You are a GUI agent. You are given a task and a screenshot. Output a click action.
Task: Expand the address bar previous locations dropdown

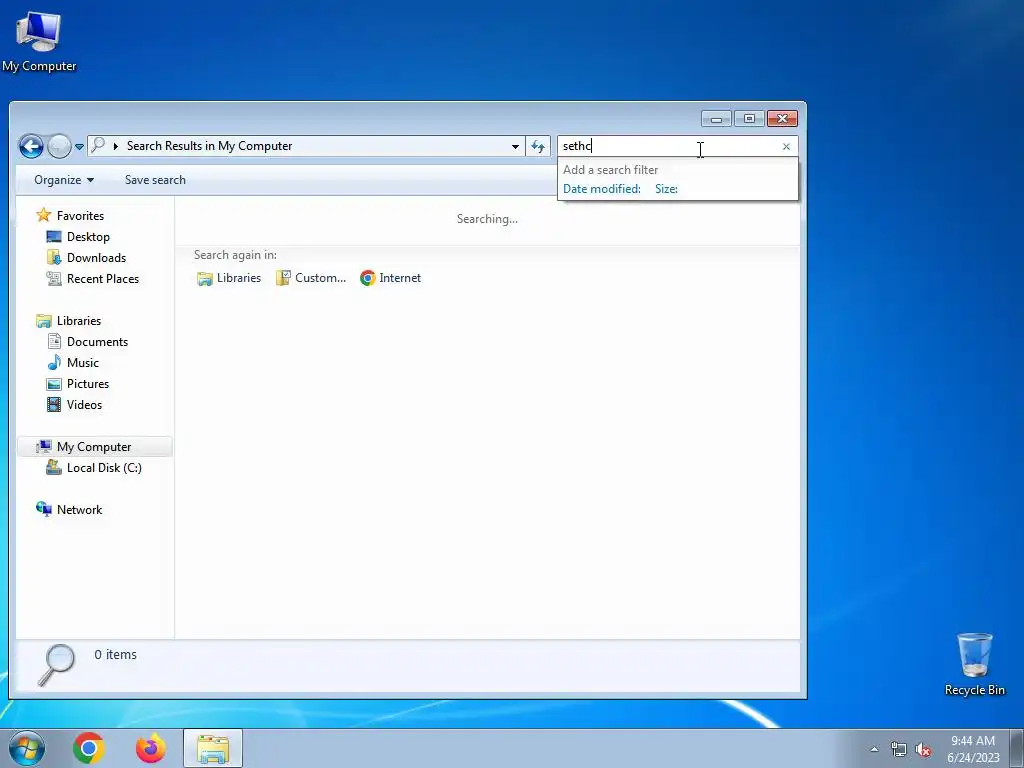515,146
